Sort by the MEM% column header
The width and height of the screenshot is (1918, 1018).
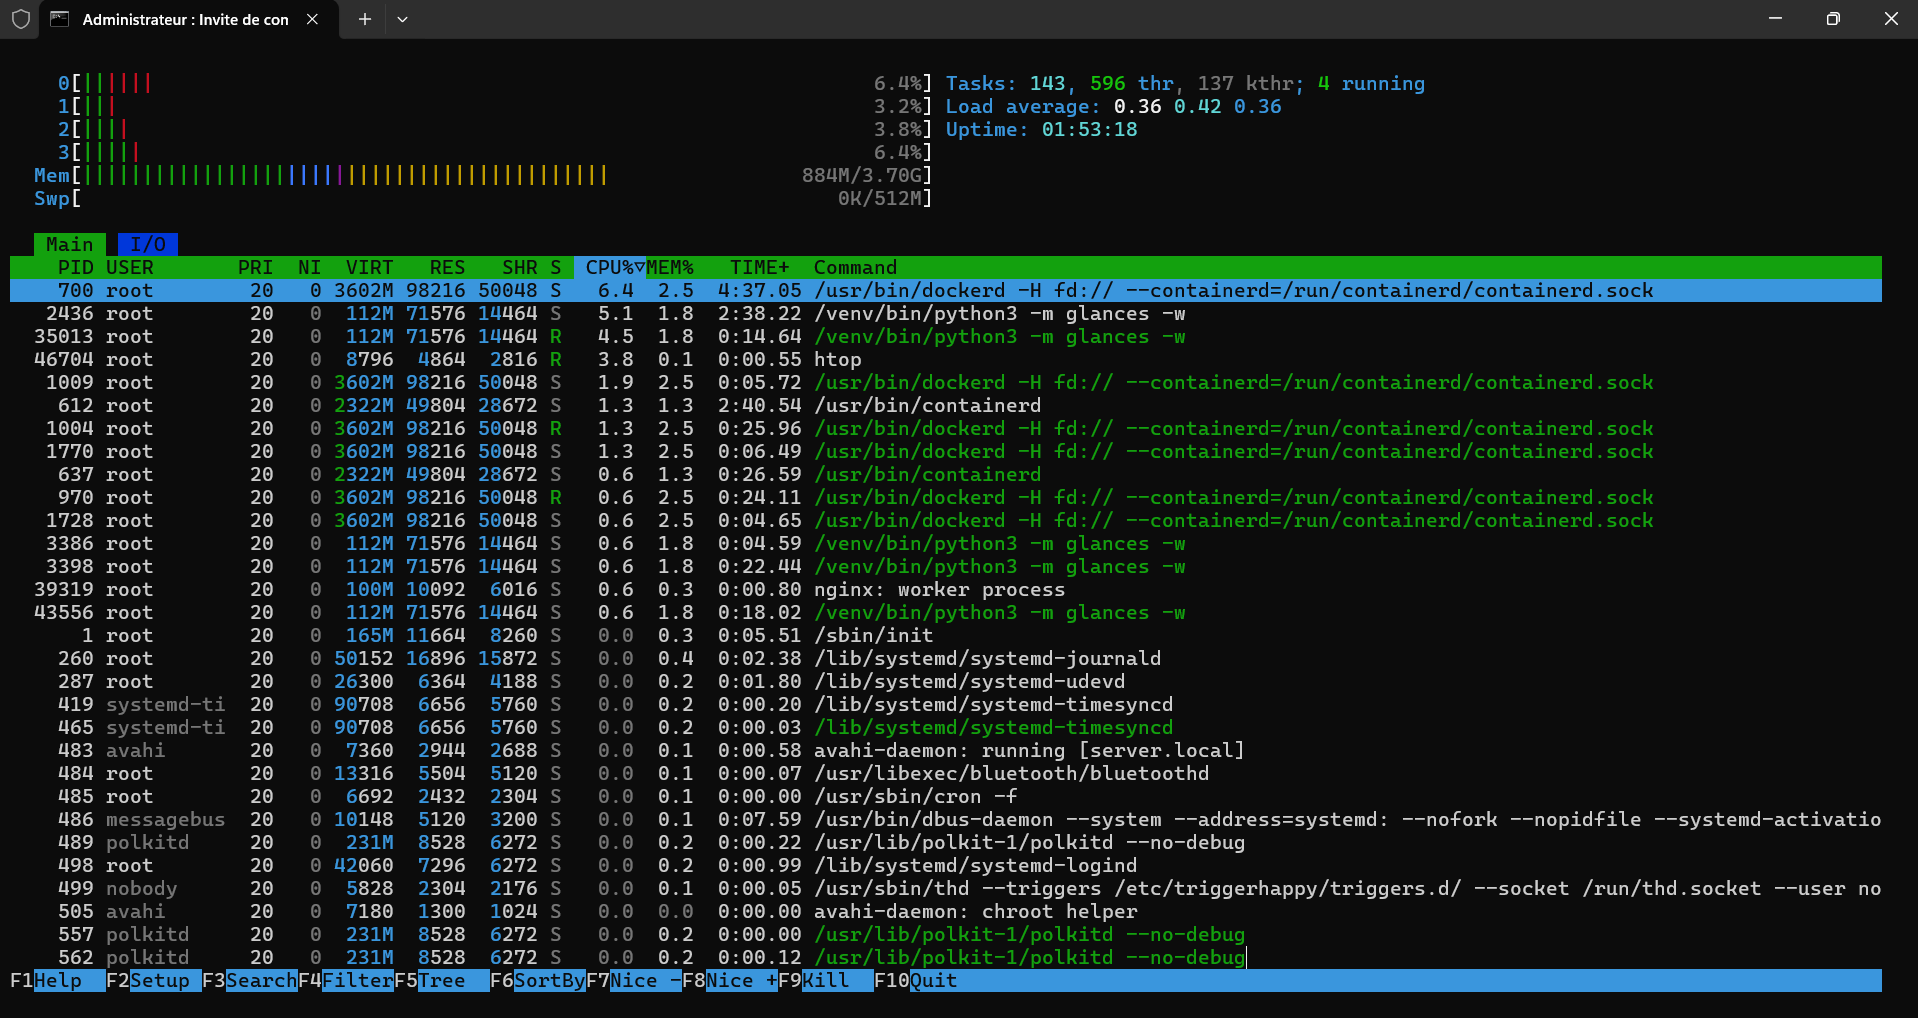coord(670,267)
